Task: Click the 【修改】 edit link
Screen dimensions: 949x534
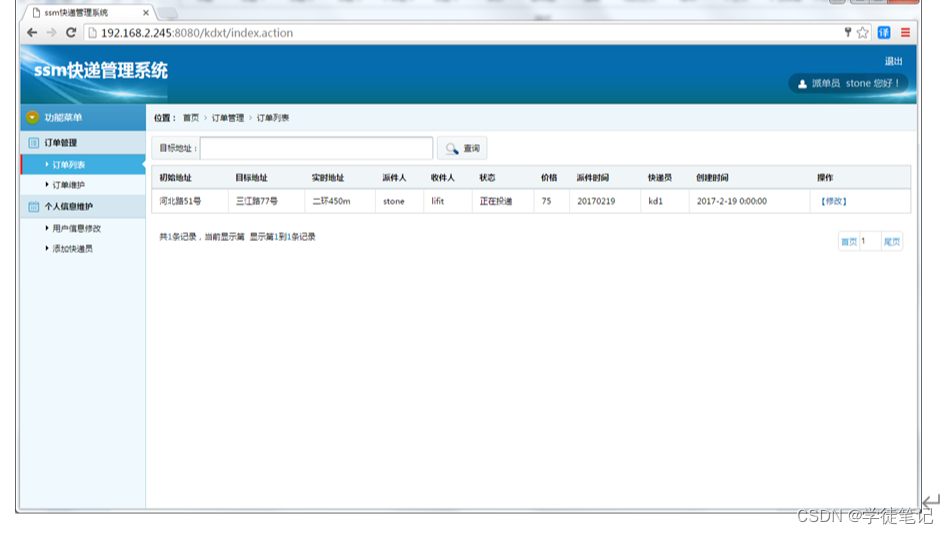Action: click(x=833, y=201)
